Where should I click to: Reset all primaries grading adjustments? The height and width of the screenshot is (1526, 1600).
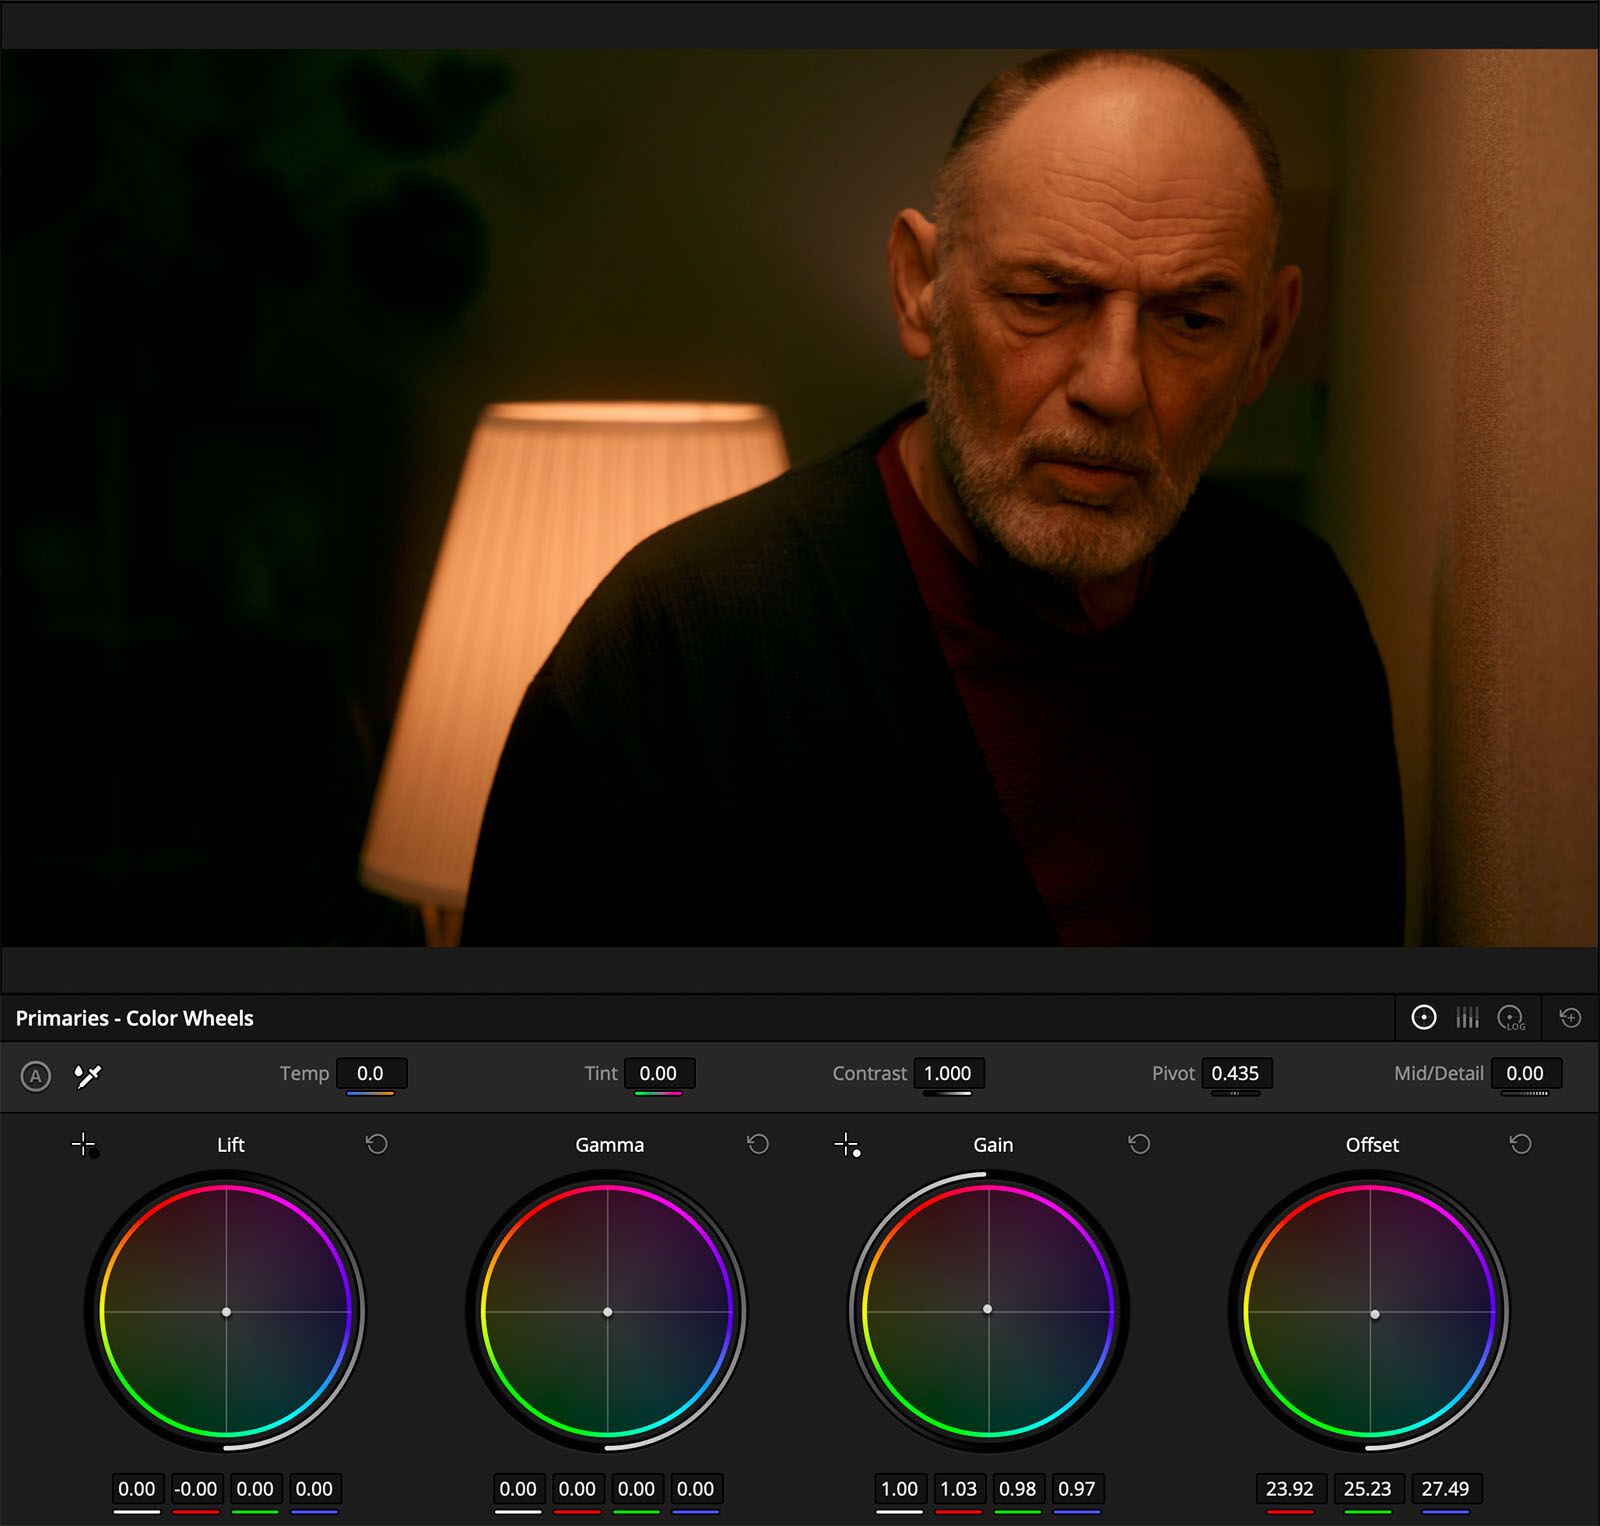[1570, 1018]
